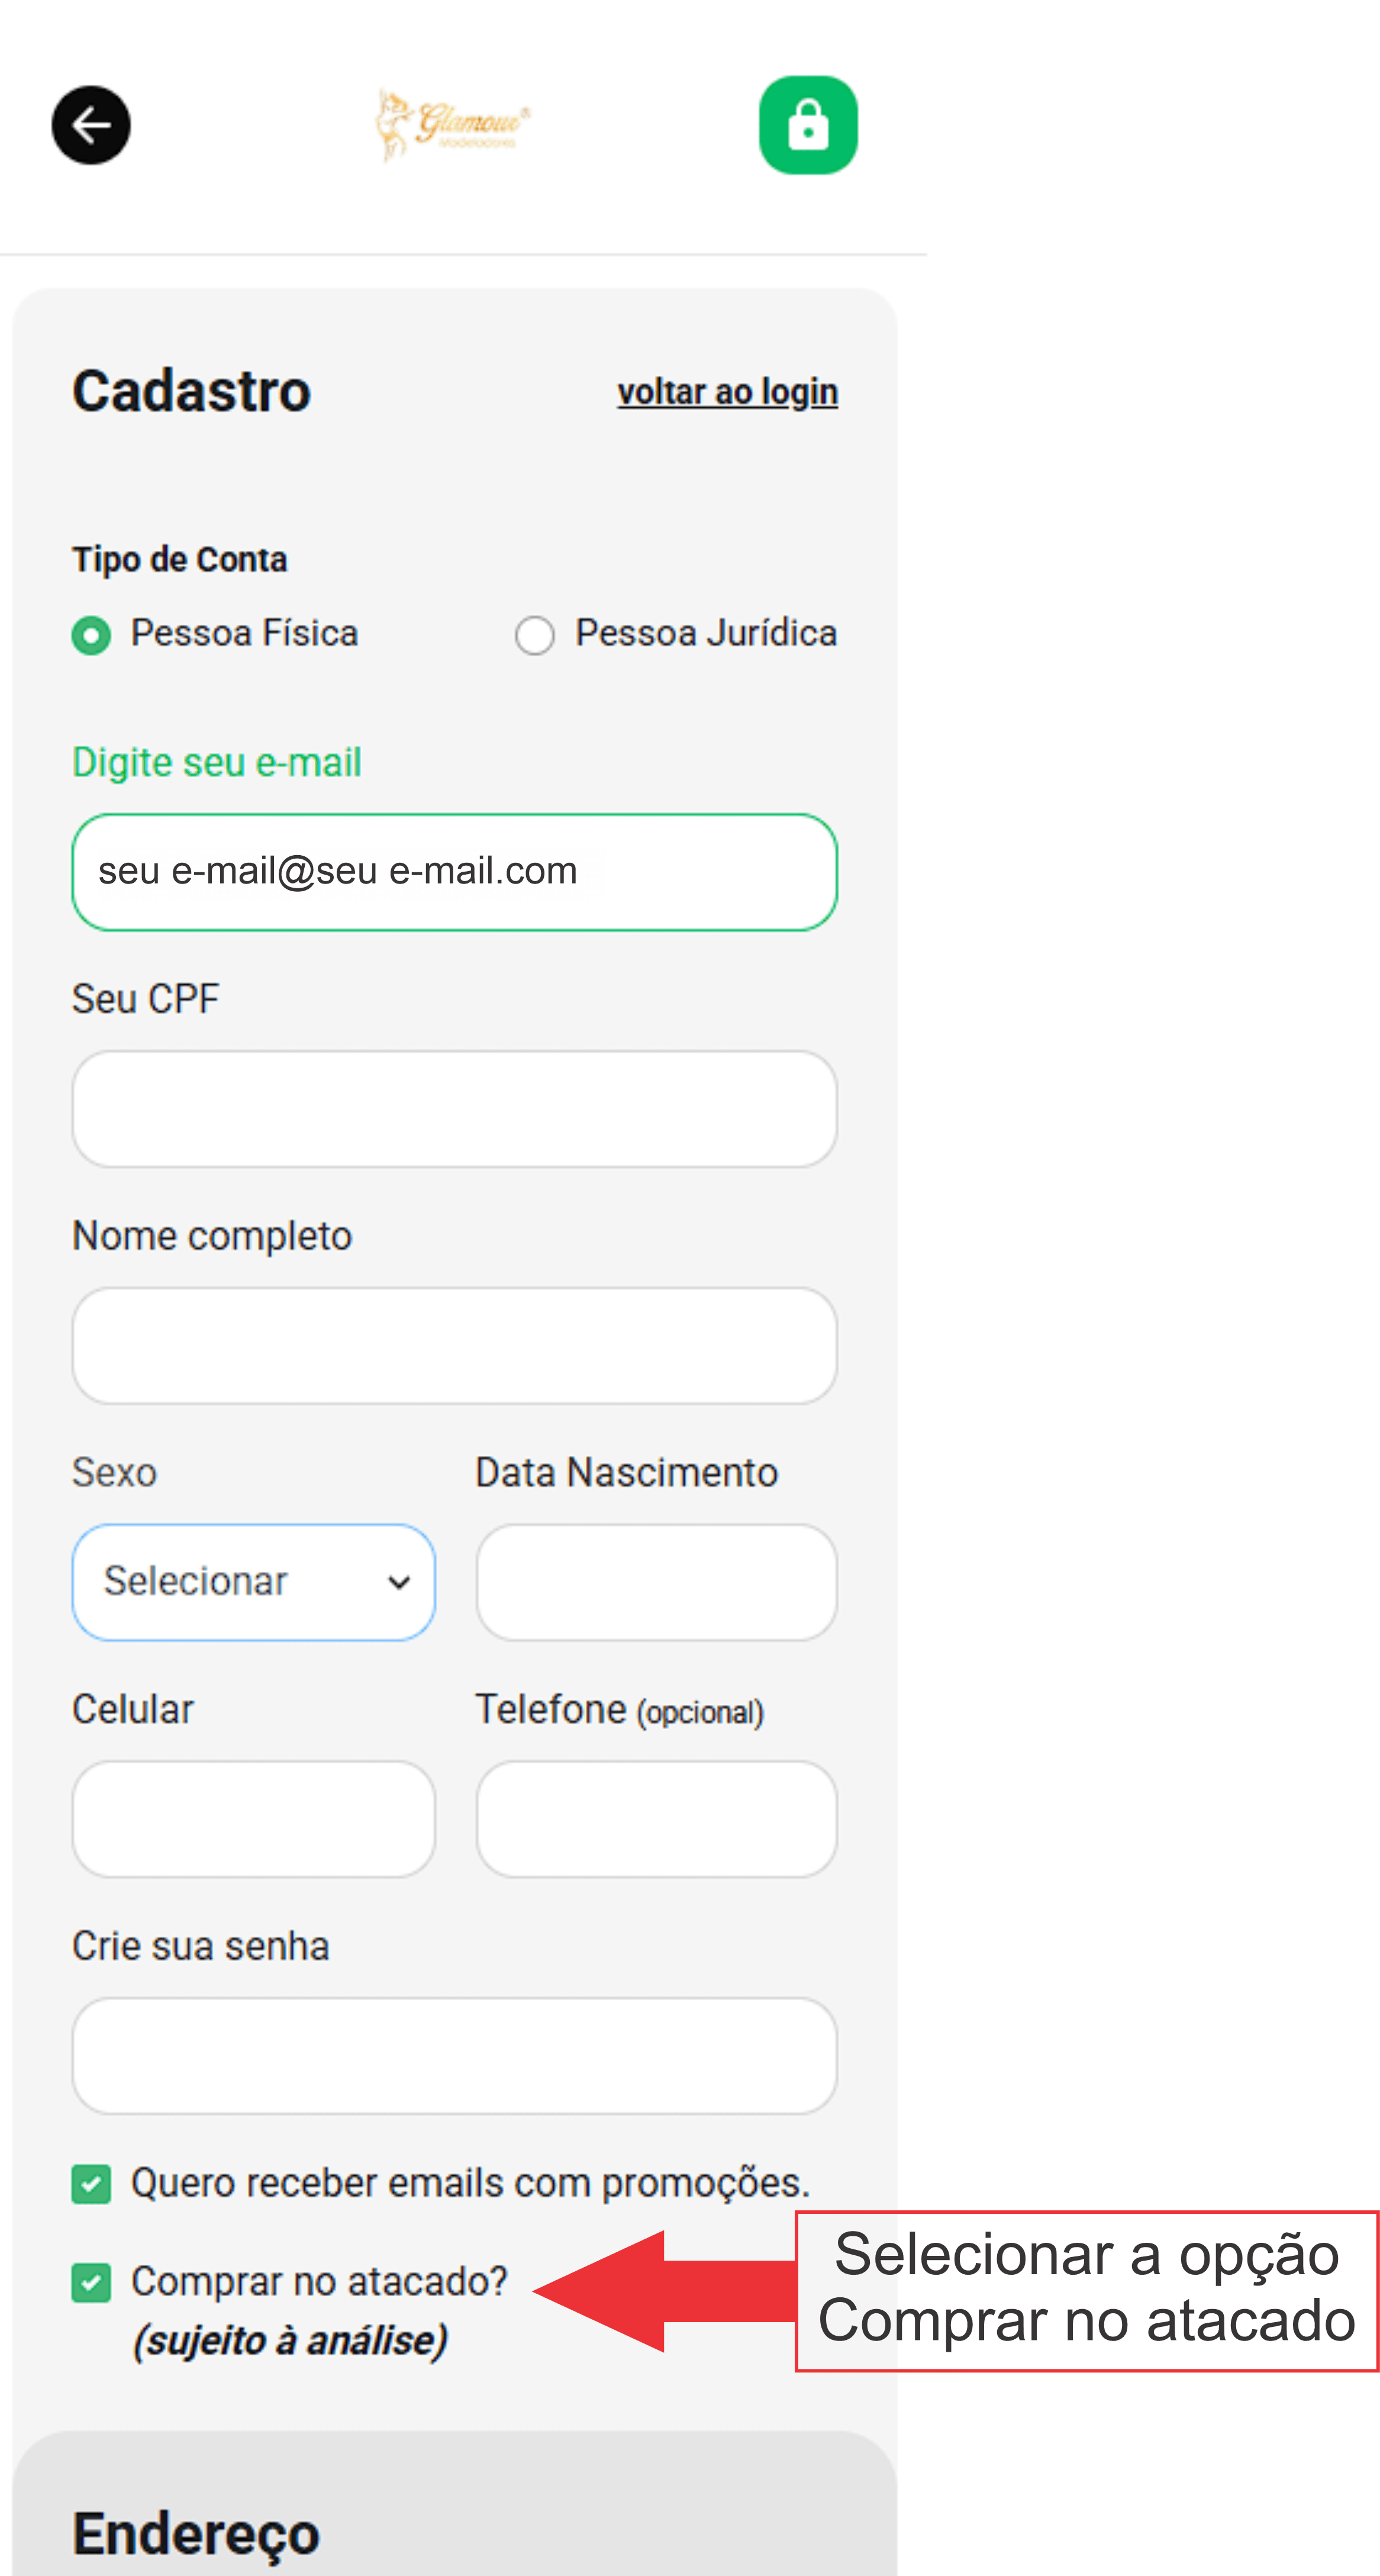1380x2576 pixels.
Task: Uncheck the promotional emails checkbox
Action: 91,2184
